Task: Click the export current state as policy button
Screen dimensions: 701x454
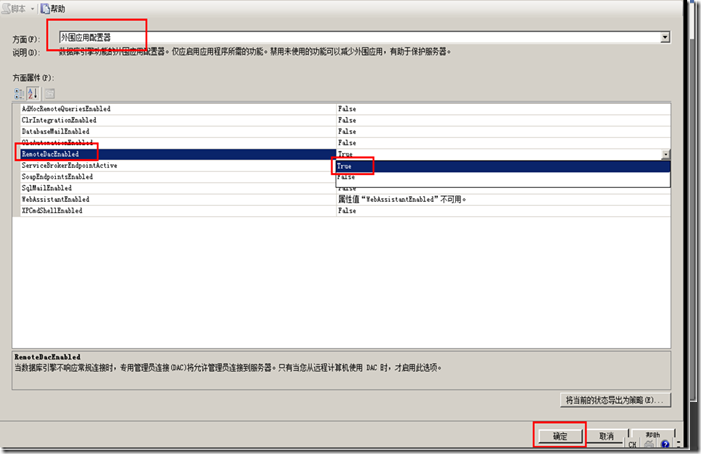Action: point(615,400)
